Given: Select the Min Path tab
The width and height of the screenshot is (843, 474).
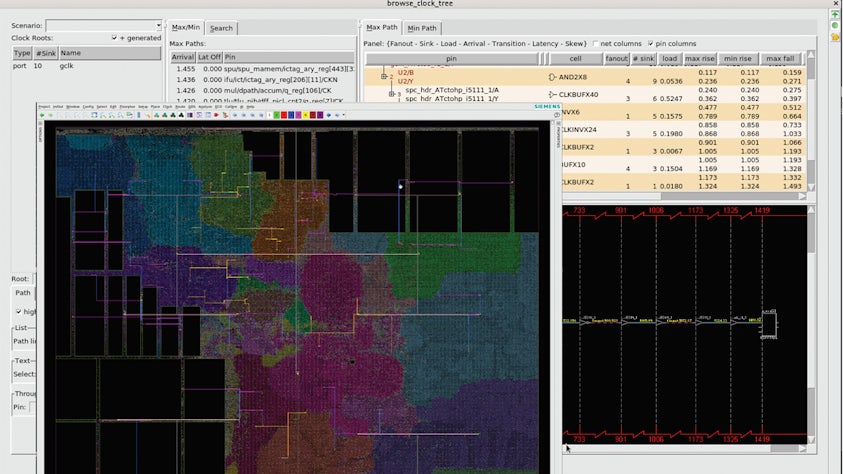Looking at the screenshot, I should [x=422, y=28].
